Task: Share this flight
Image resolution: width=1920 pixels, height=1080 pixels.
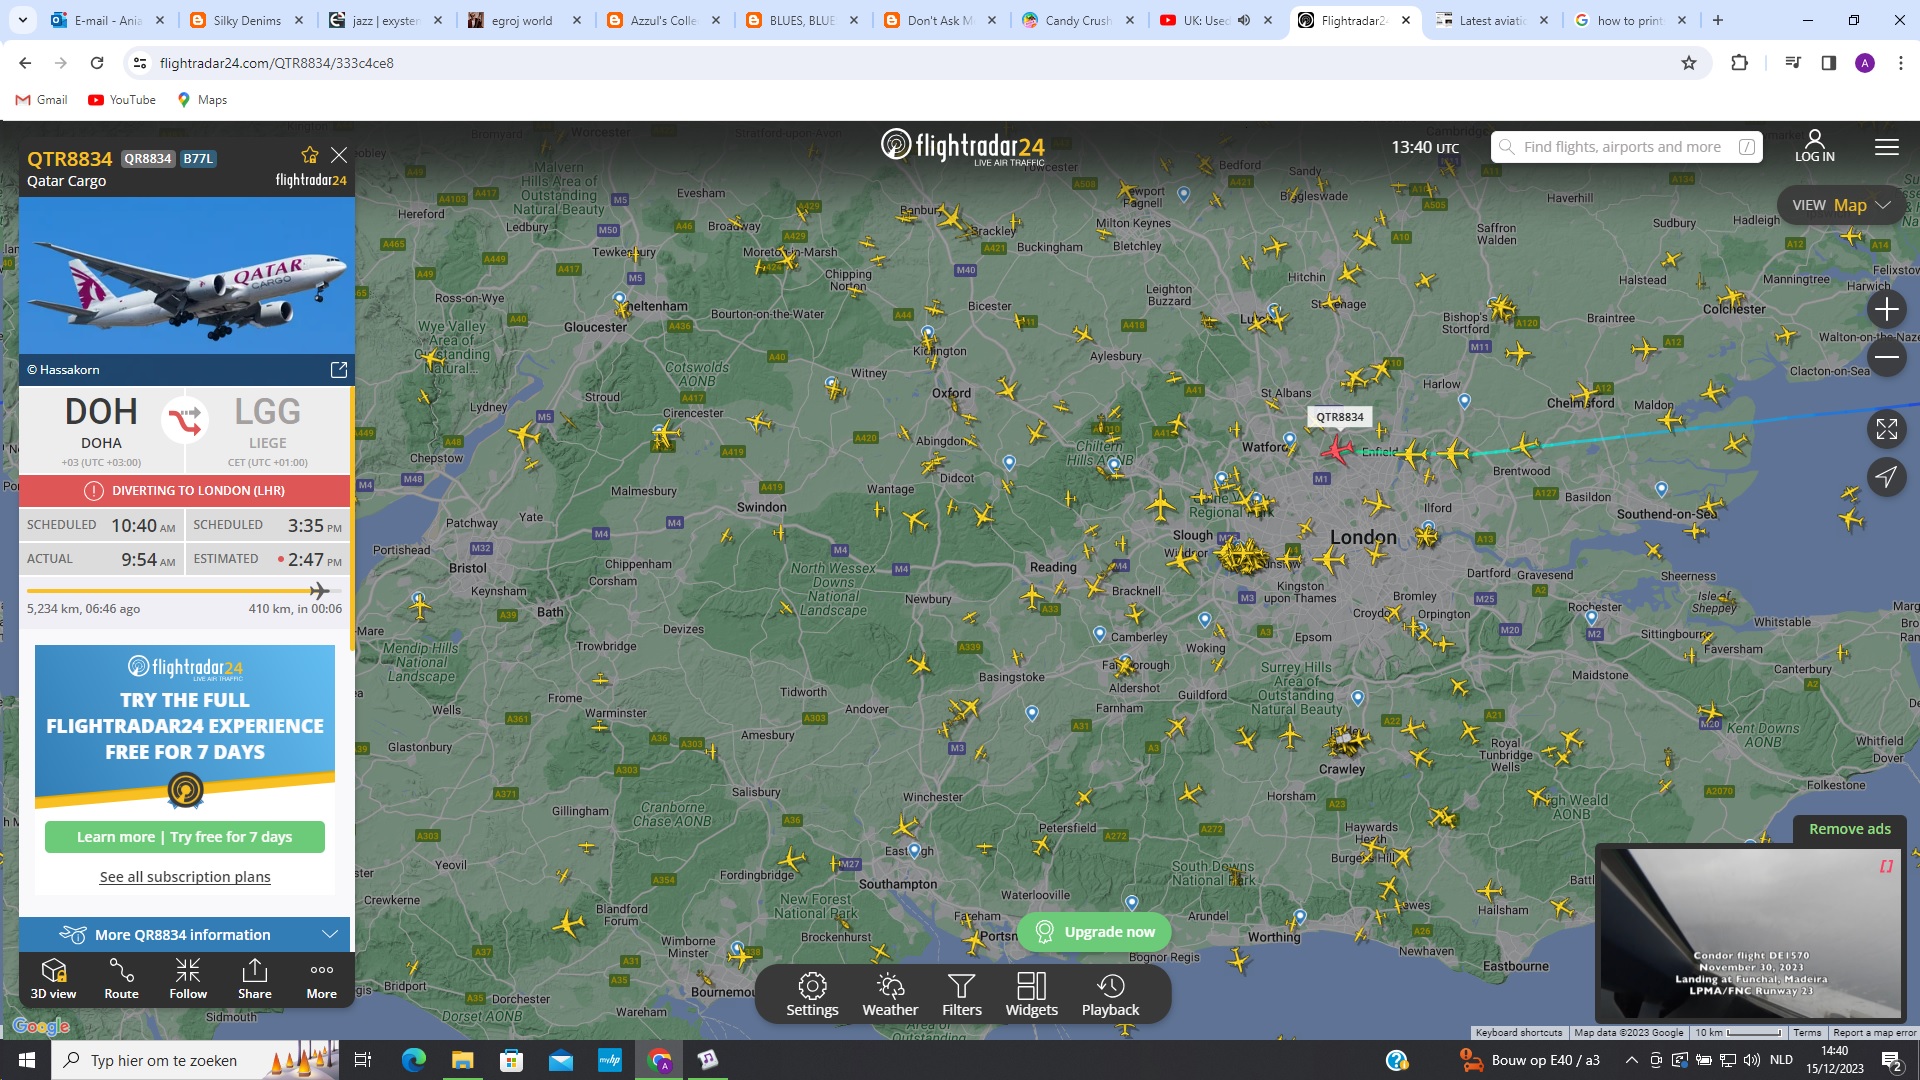Action: point(255,978)
